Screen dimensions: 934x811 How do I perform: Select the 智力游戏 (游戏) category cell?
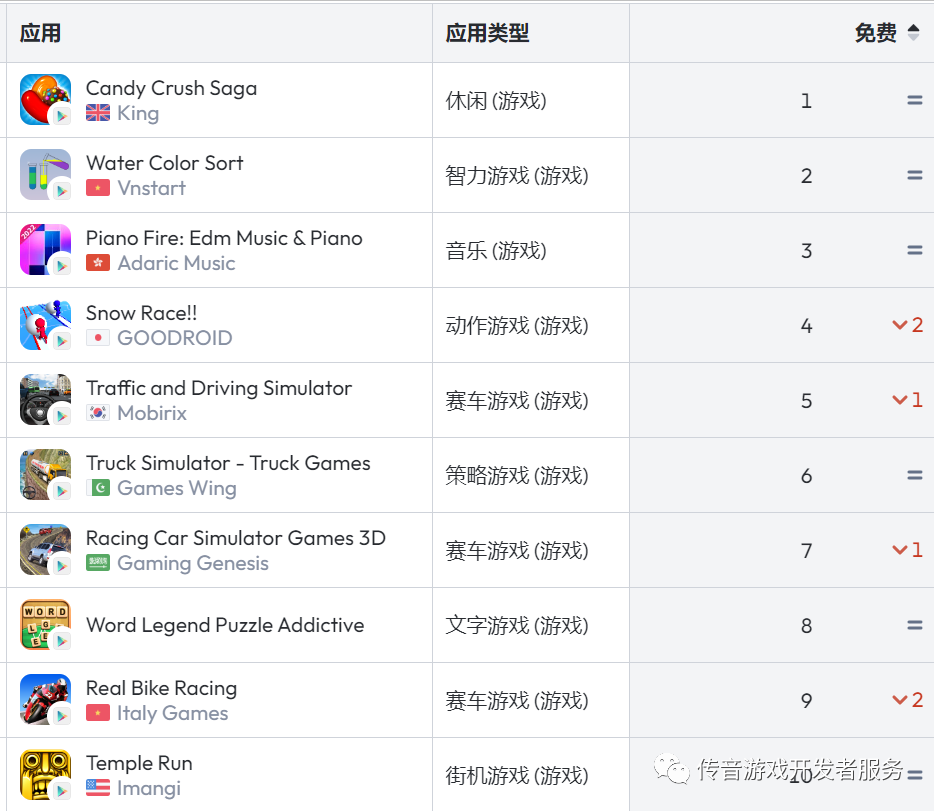click(x=517, y=176)
